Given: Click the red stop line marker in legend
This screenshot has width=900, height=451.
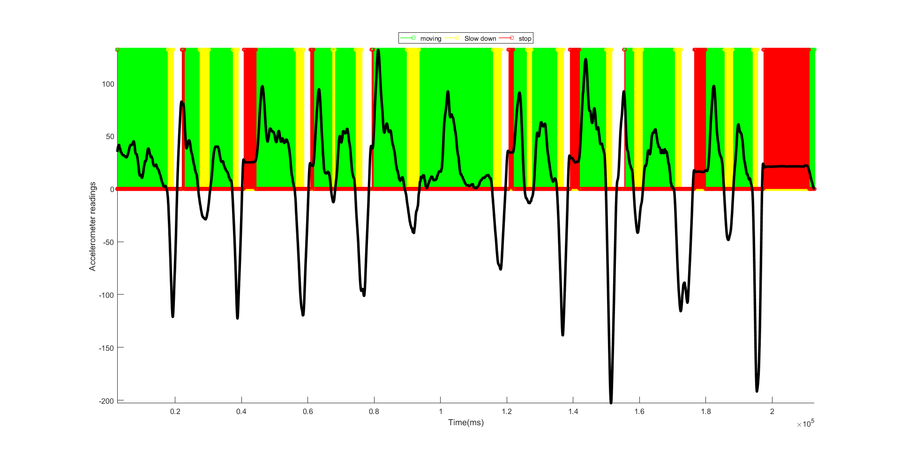Looking at the screenshot, I should click(x=507, y=38).
